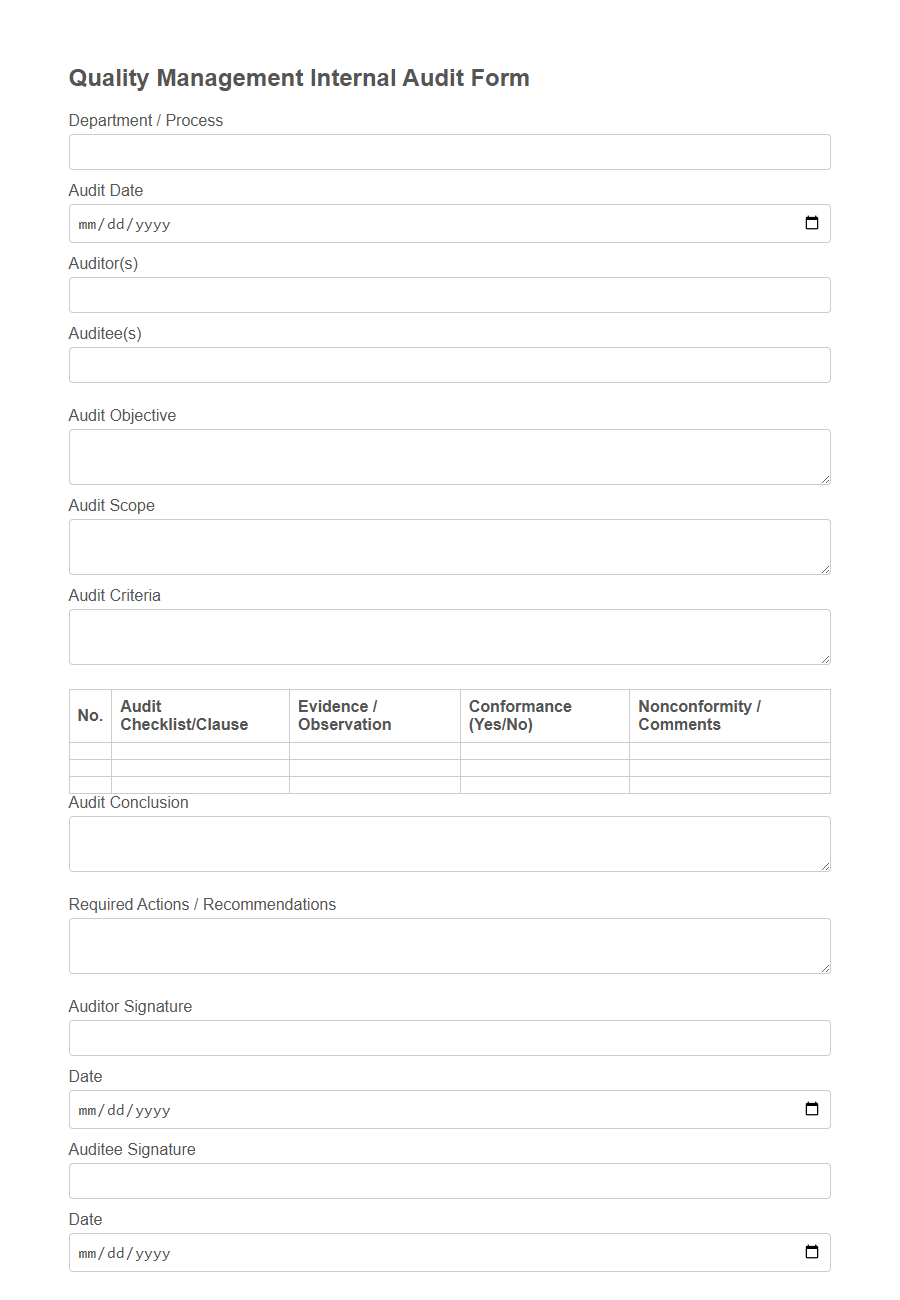Click the resize grip of Audit Conclusion box
Screen dimensions: 900x1300
826,867
